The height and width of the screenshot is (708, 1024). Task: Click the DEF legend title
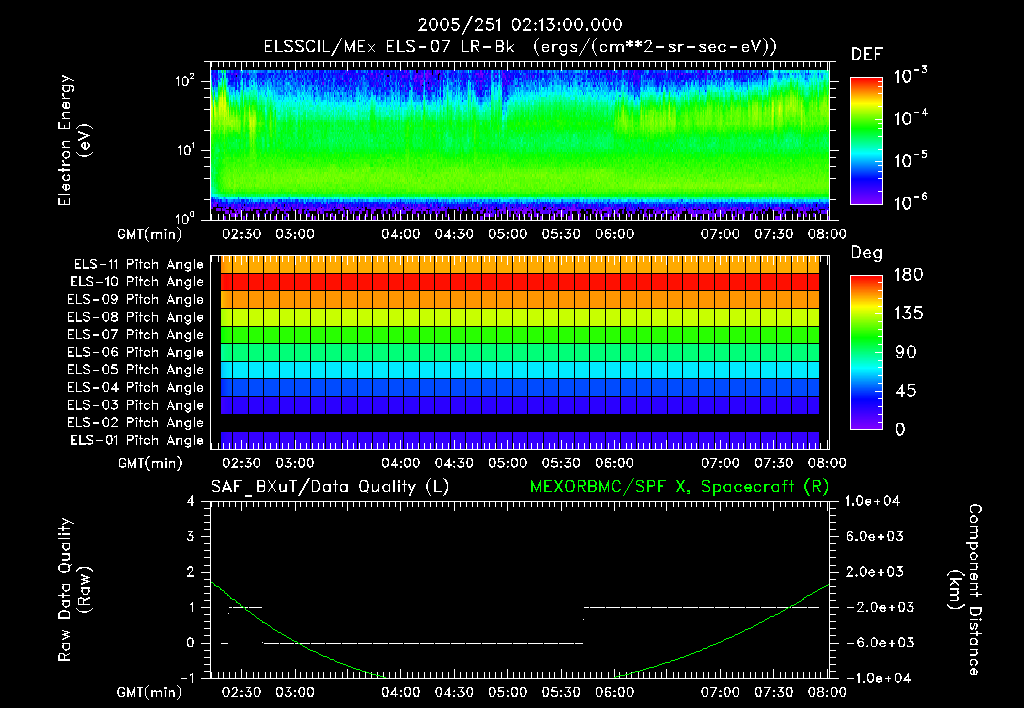[867, 54]
